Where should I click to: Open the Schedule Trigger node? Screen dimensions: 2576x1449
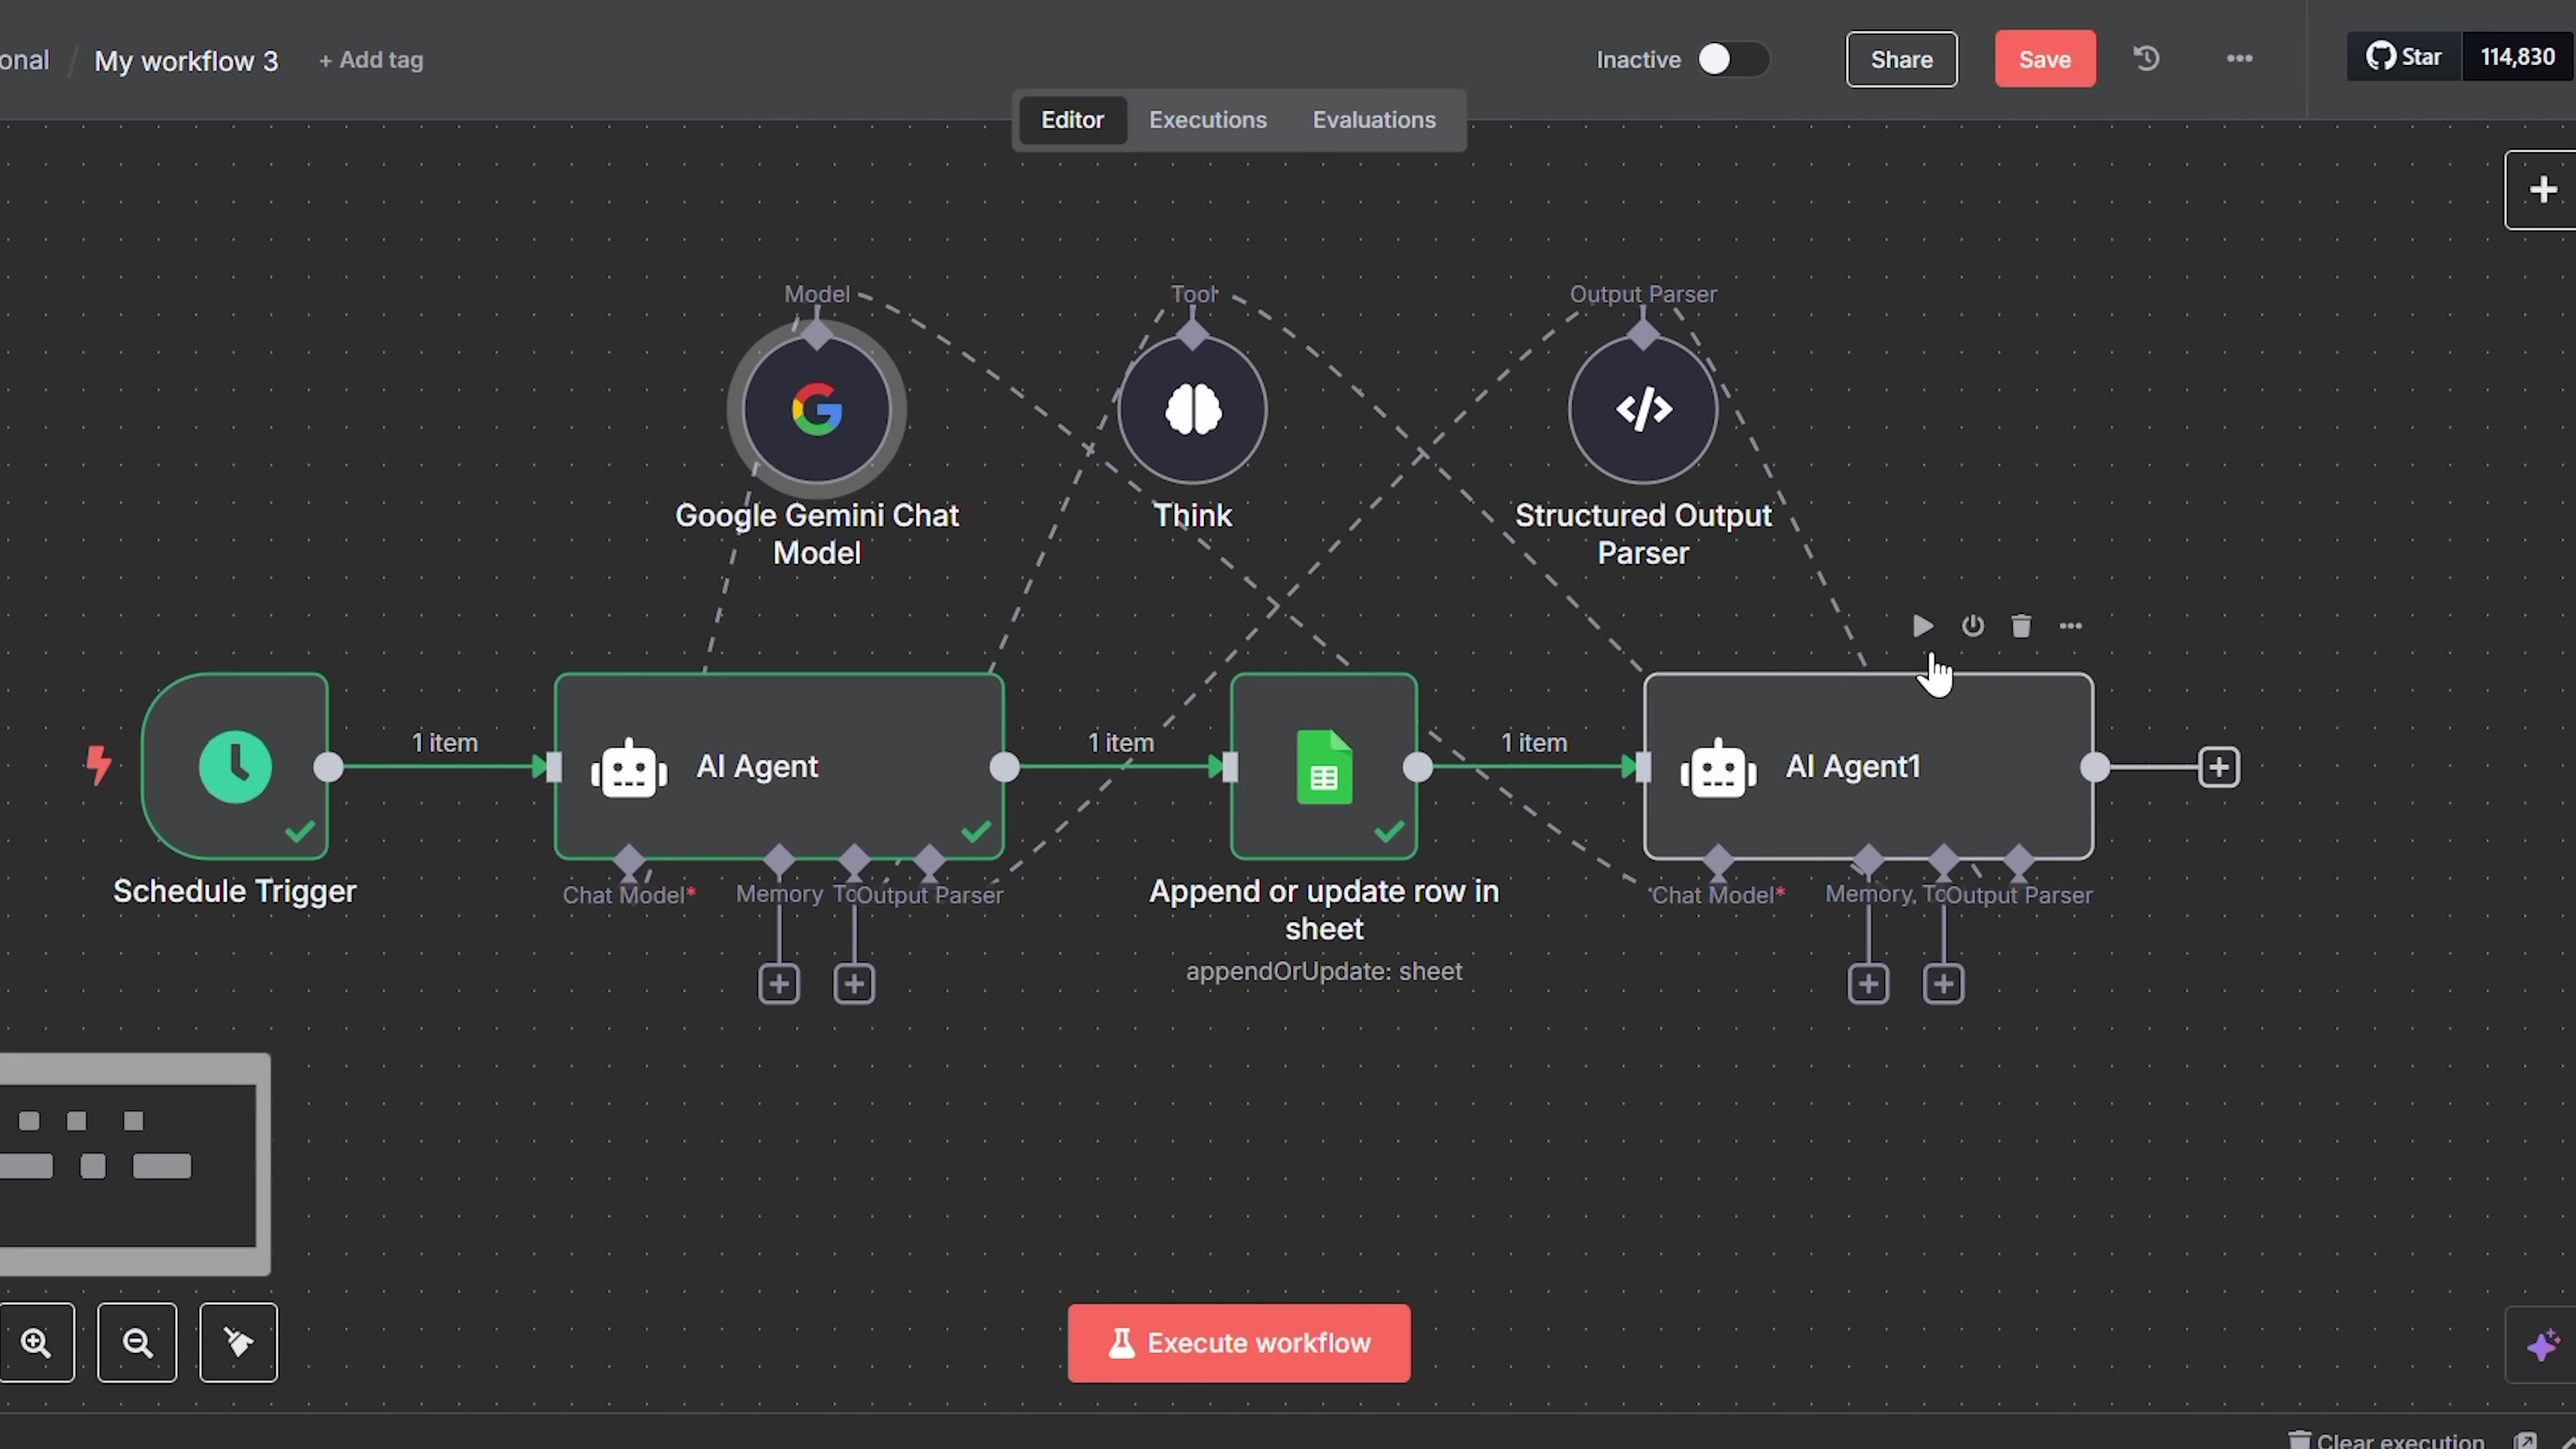[235, 766]
